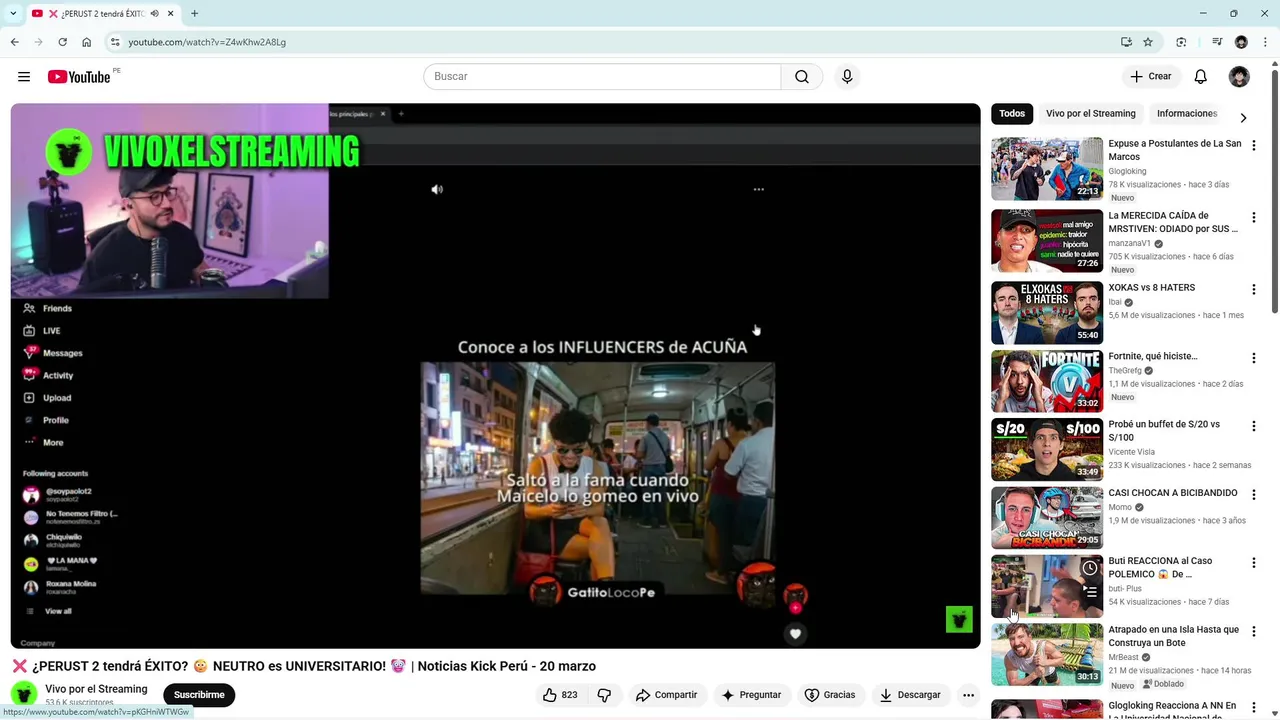Like the video with thumbs up
Viewport: 1280px width, 720px height.
click(x=561, y=695)
